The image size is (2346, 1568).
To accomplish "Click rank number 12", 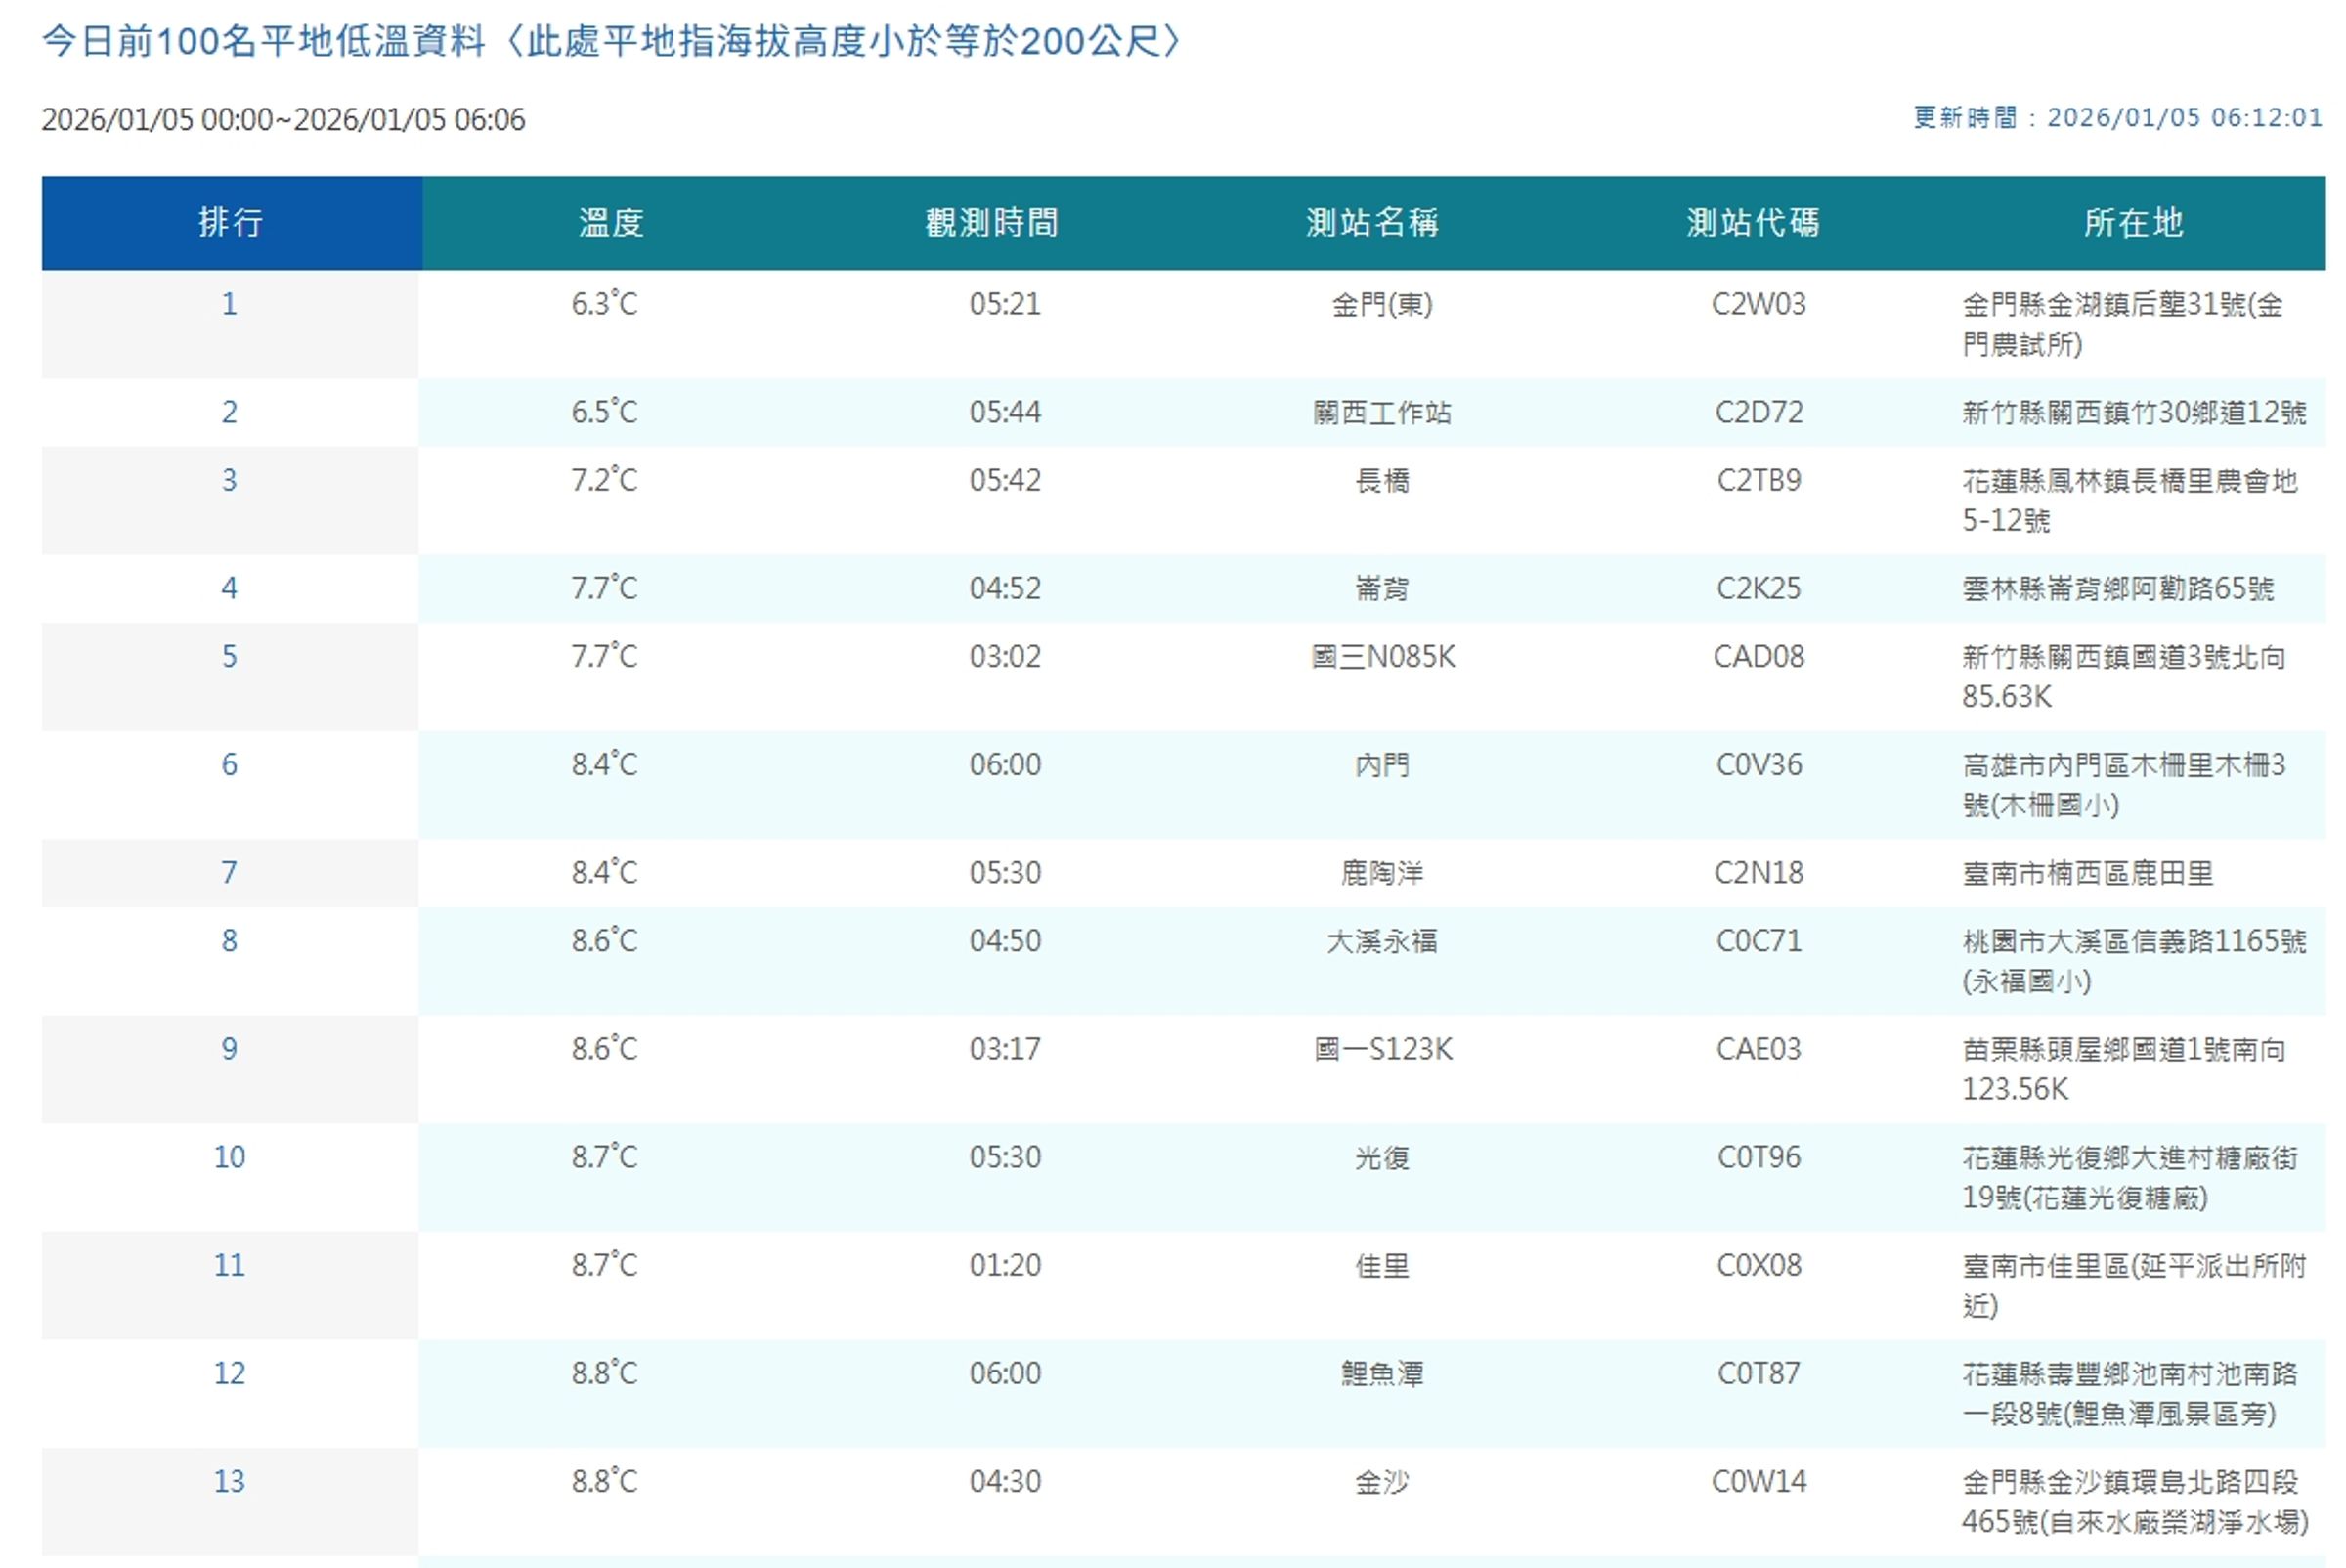I will coord(230,1374).
